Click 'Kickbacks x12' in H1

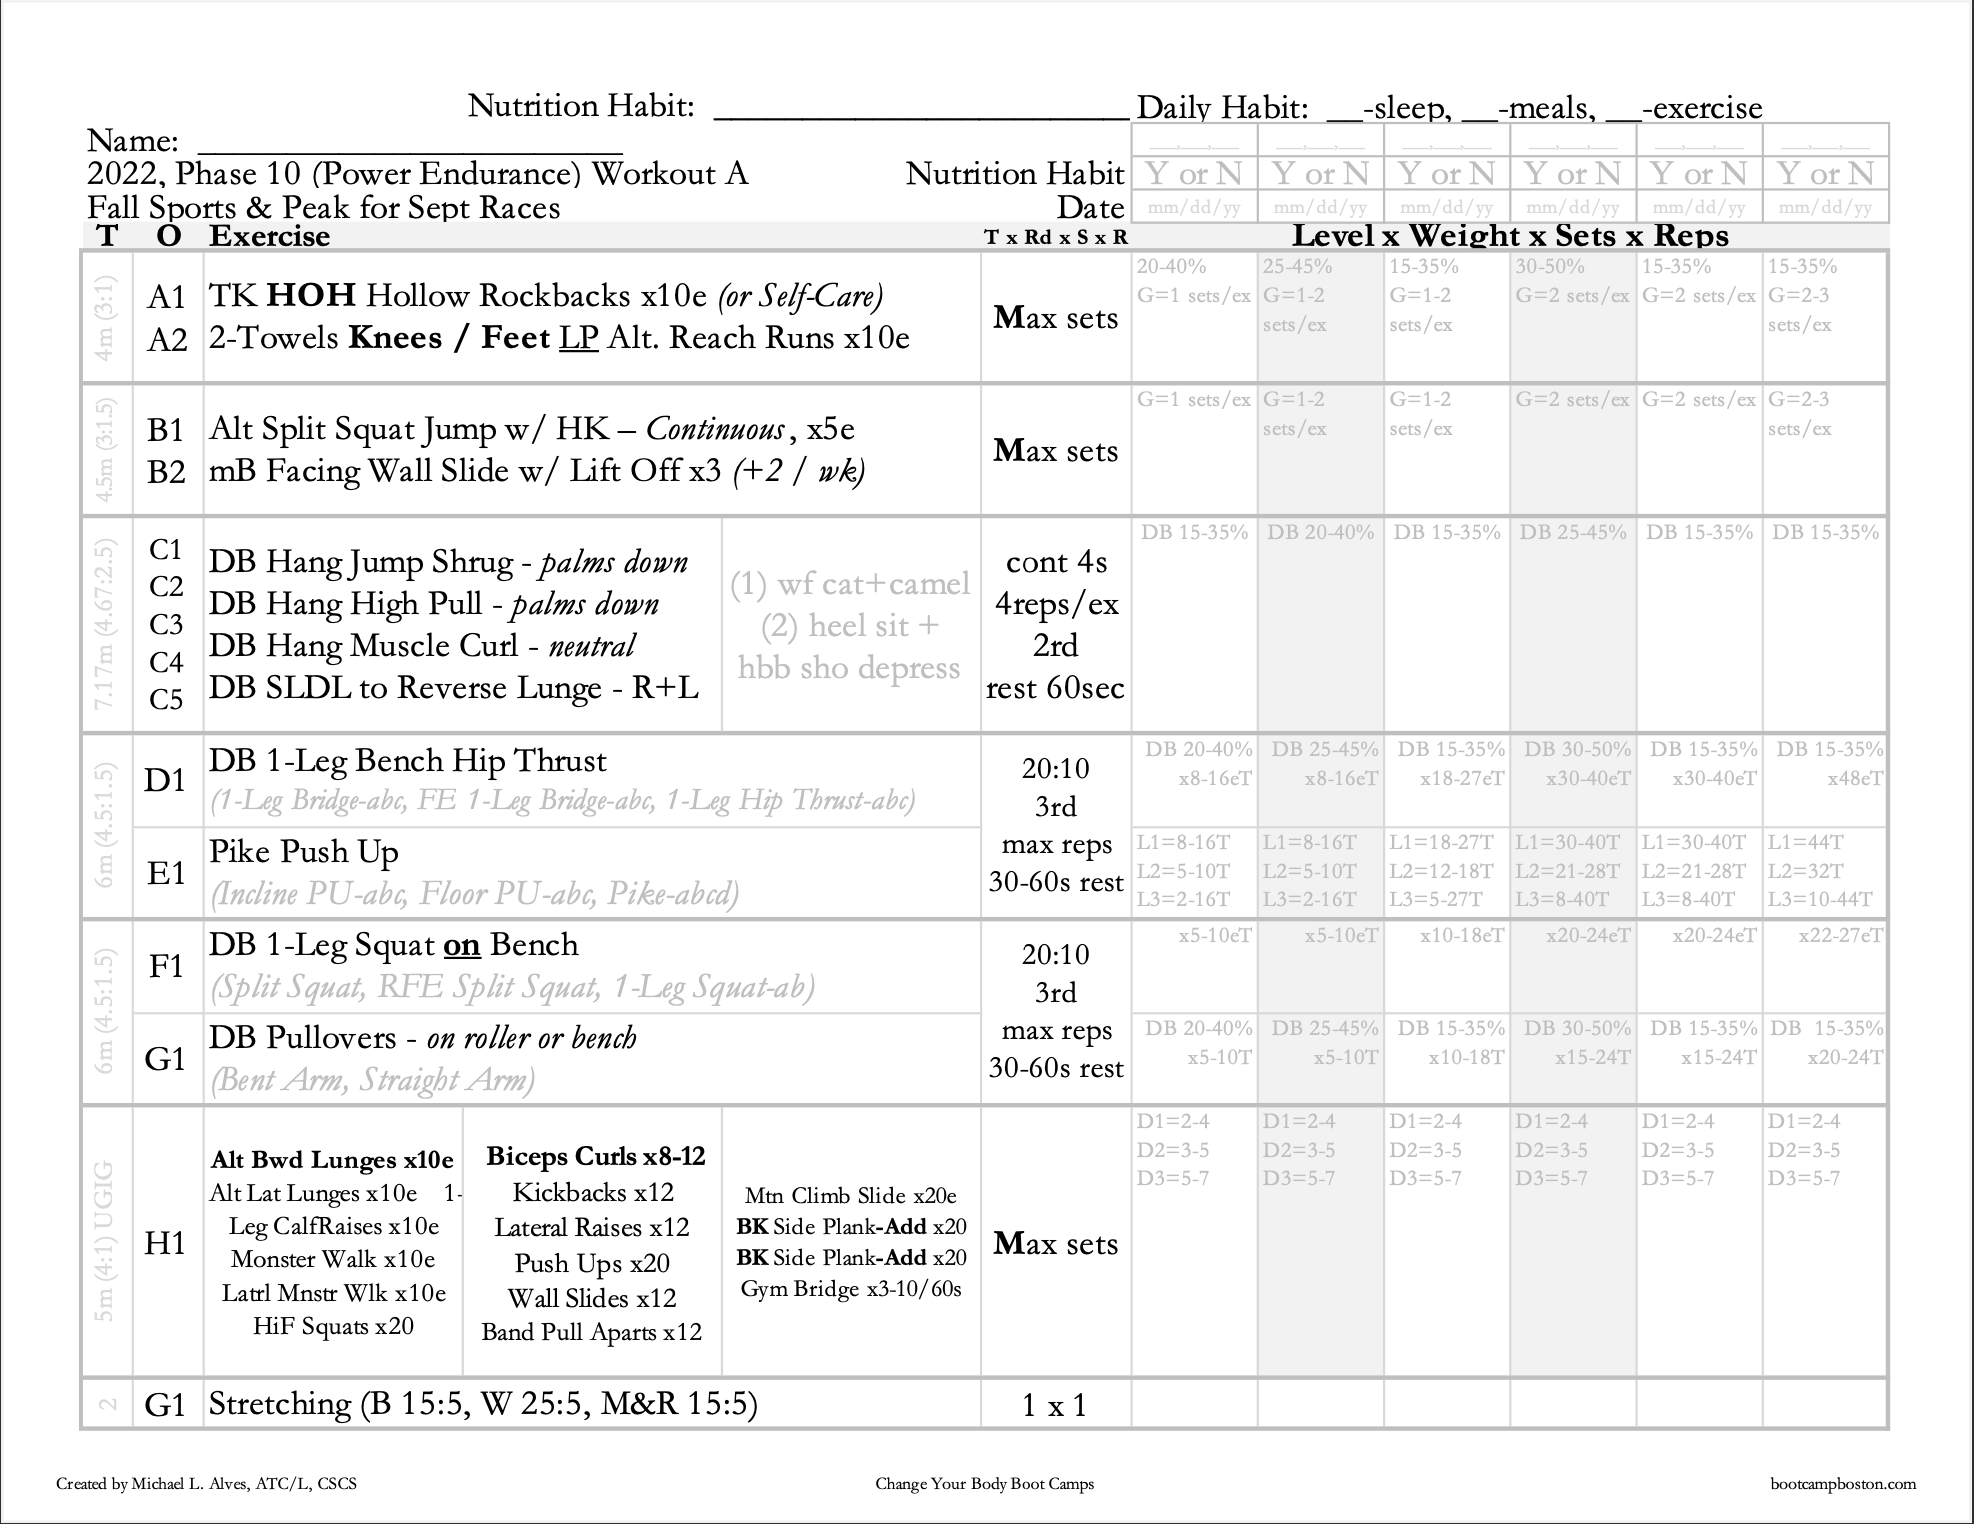pyautogui.click(x=593, y=1193)
